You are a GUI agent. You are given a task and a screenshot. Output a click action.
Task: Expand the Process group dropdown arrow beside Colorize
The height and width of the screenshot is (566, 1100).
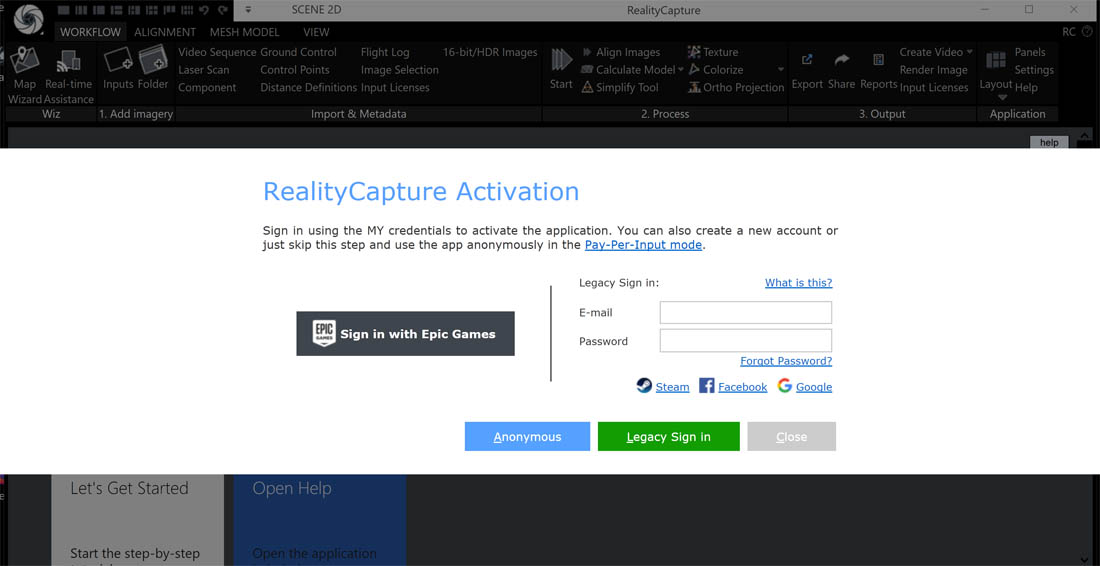pos(781,69)
